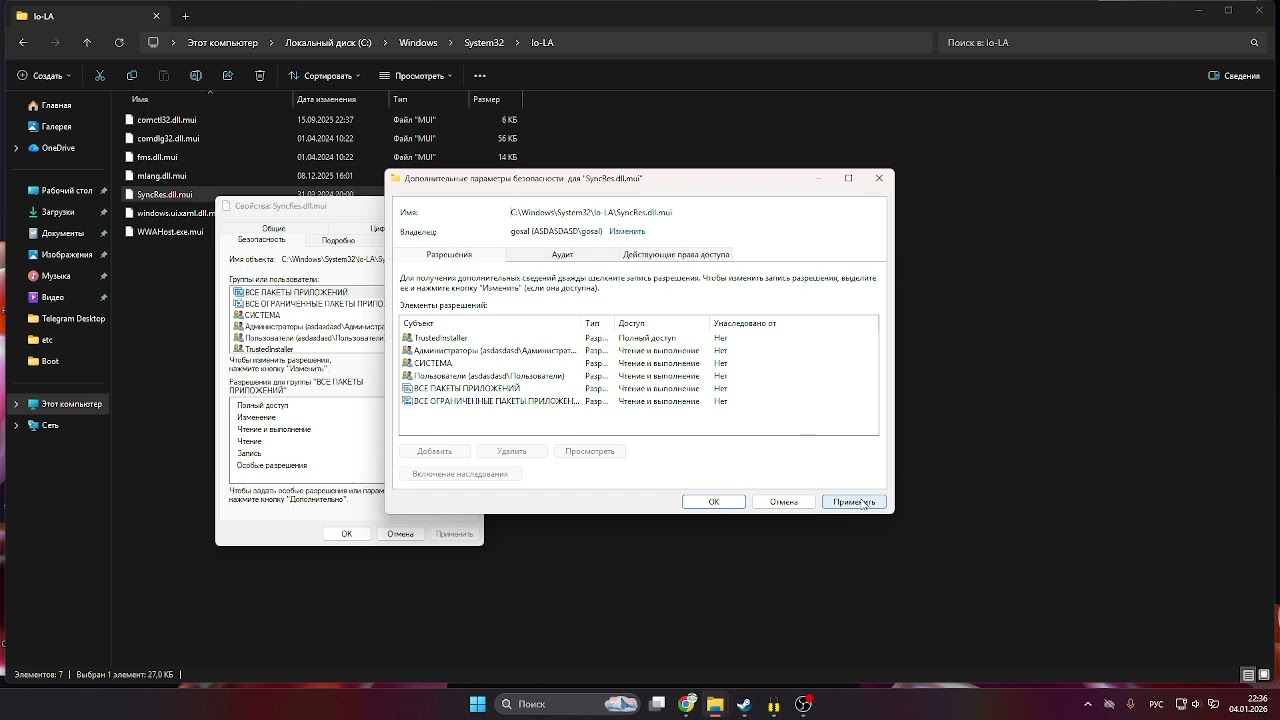Open Task View on taskbar
Image resolution: width=1280 pixels, height=720 pixels.
coord(657,704)
